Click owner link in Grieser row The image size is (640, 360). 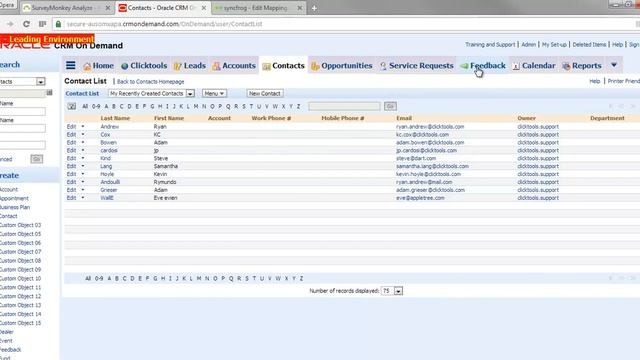(538, 190)
